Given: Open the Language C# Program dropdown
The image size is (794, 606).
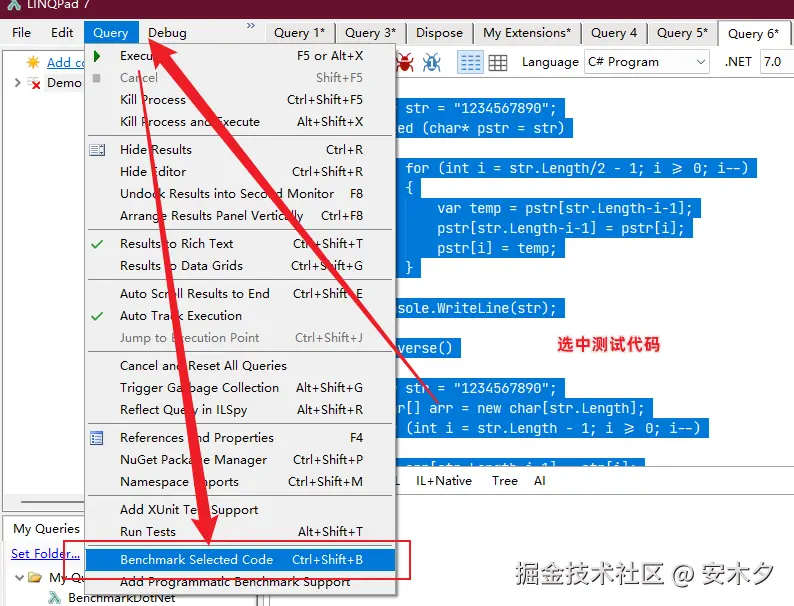Looking at the screenshot, I should [647, 62].
